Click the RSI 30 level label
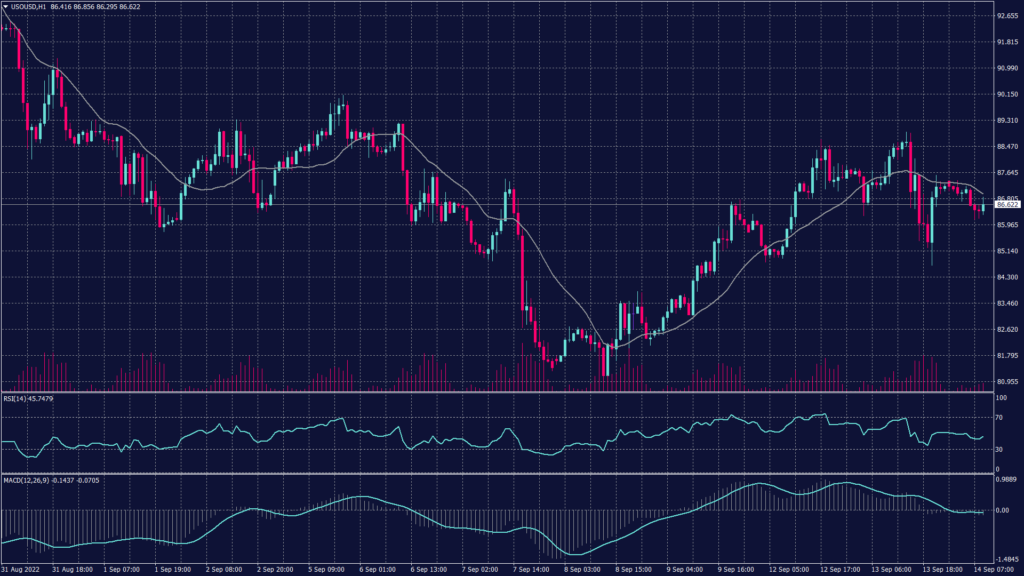 click(x=1000, y=449)
